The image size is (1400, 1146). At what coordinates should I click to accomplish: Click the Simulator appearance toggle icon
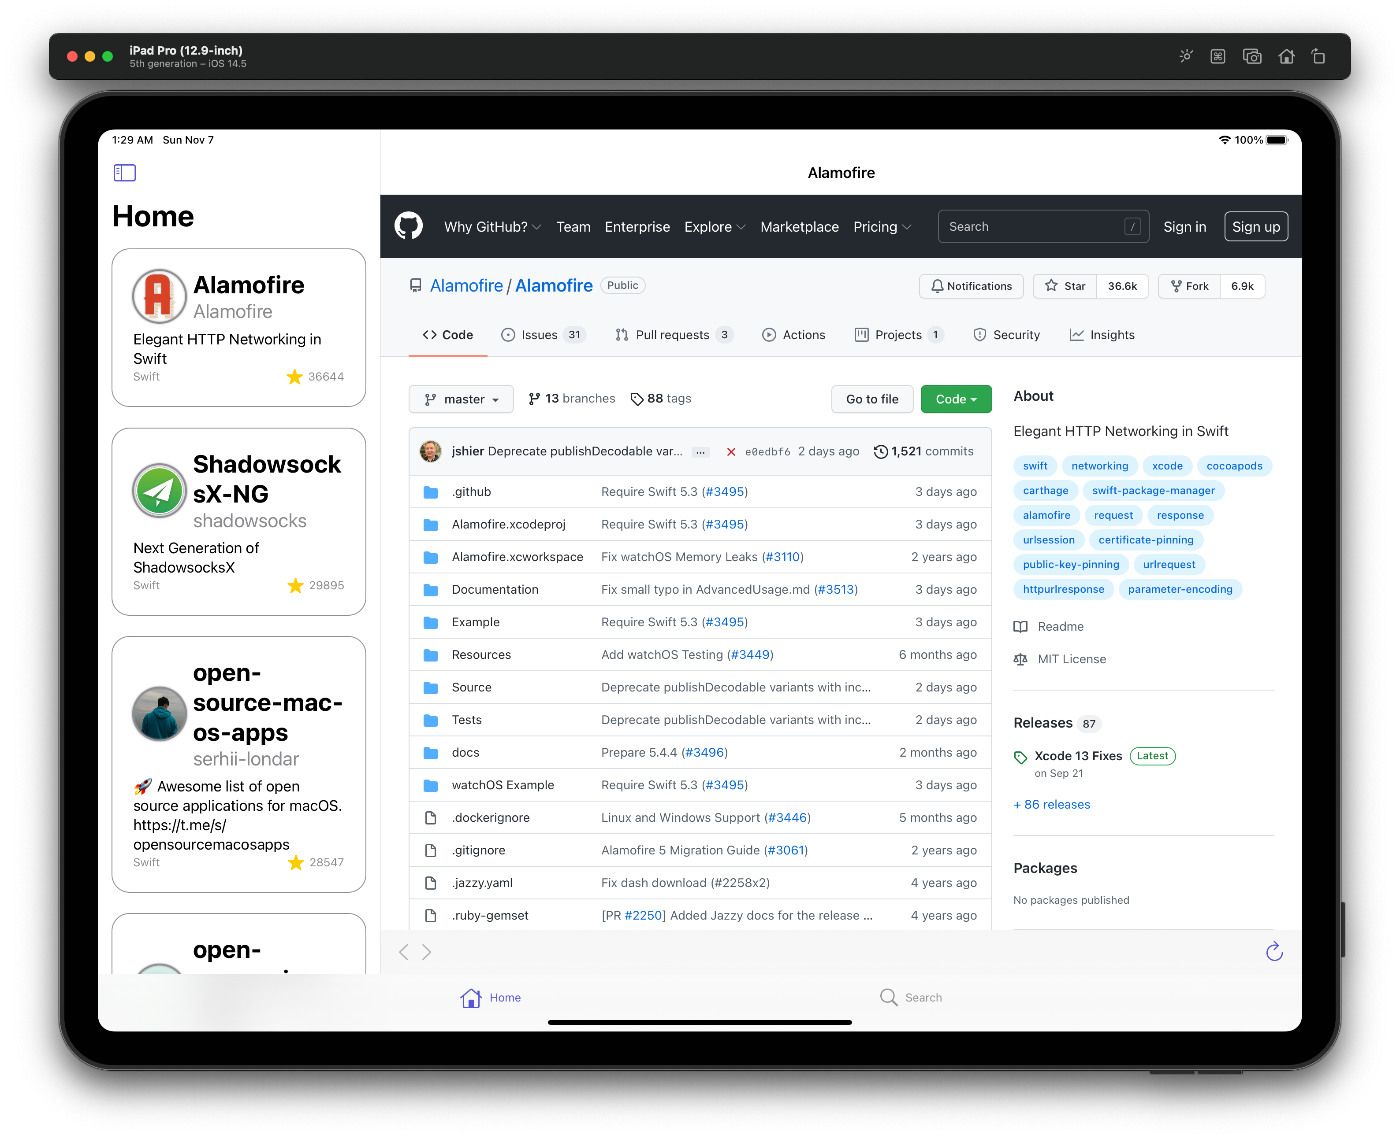click(1186, 56)
